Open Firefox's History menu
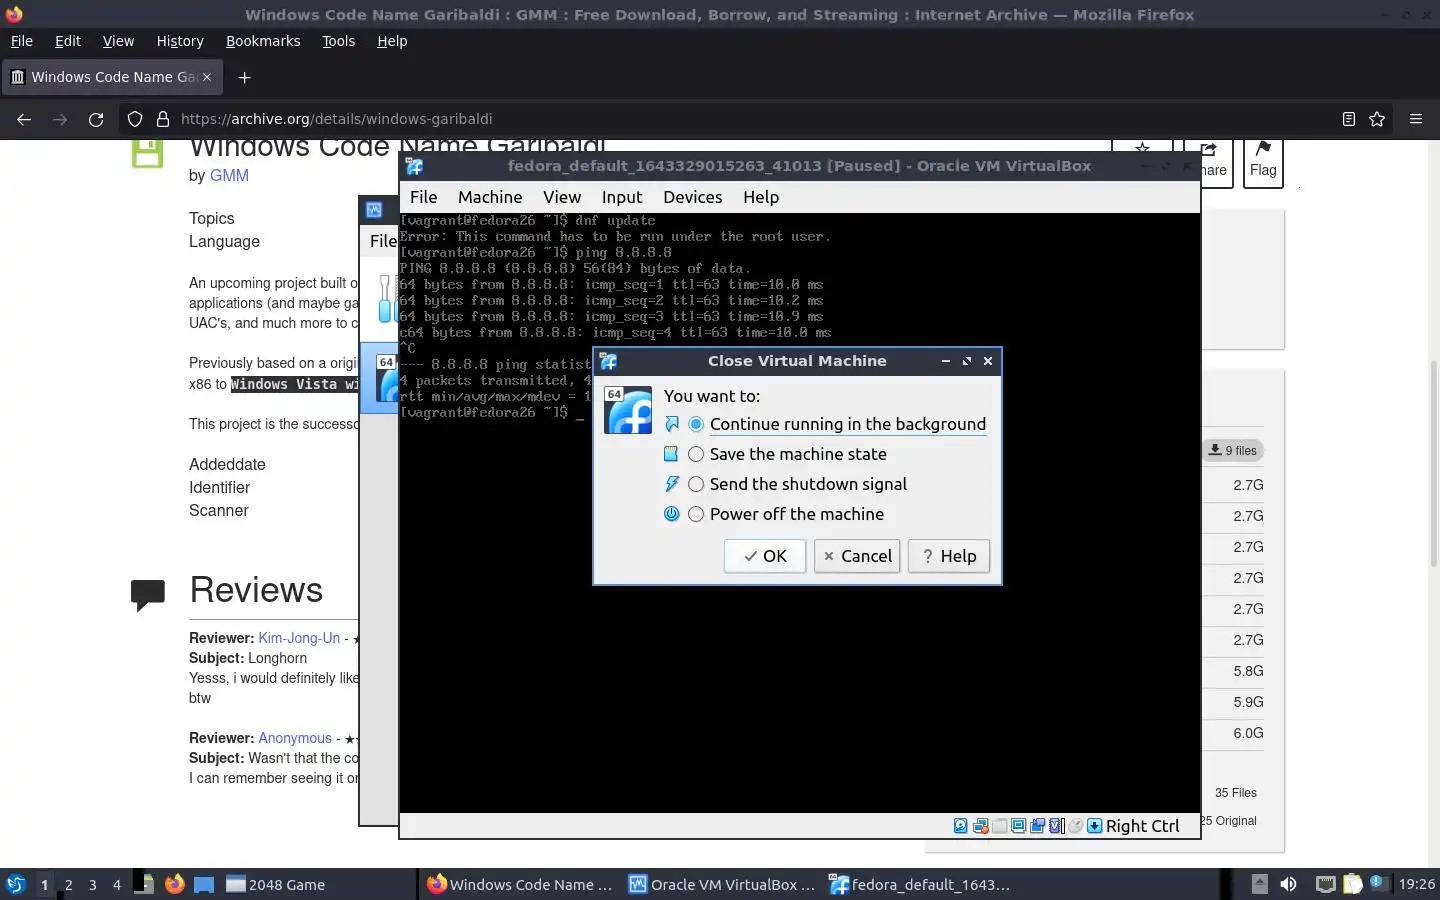The width and height of the screenshot is (1440, 900). click(x=180, y=41)
